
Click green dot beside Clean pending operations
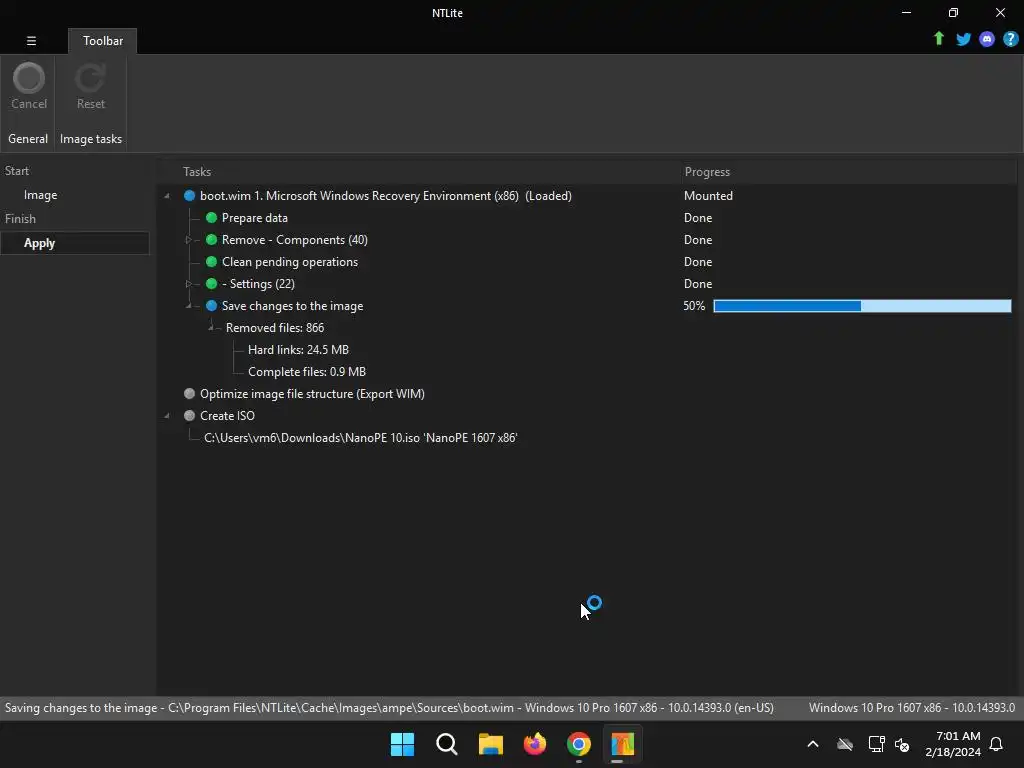point(211,262)
